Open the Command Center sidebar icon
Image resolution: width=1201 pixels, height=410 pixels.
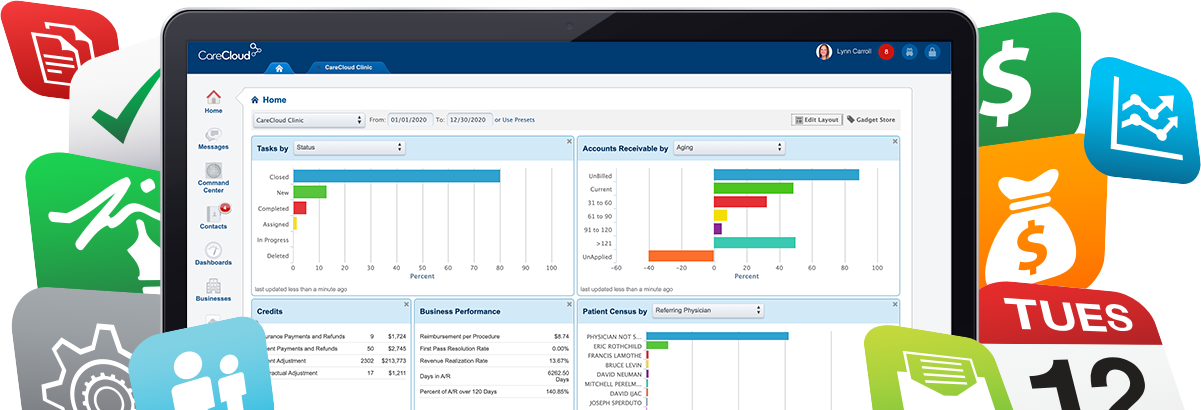pyautogui.click(x=213, y=178)
